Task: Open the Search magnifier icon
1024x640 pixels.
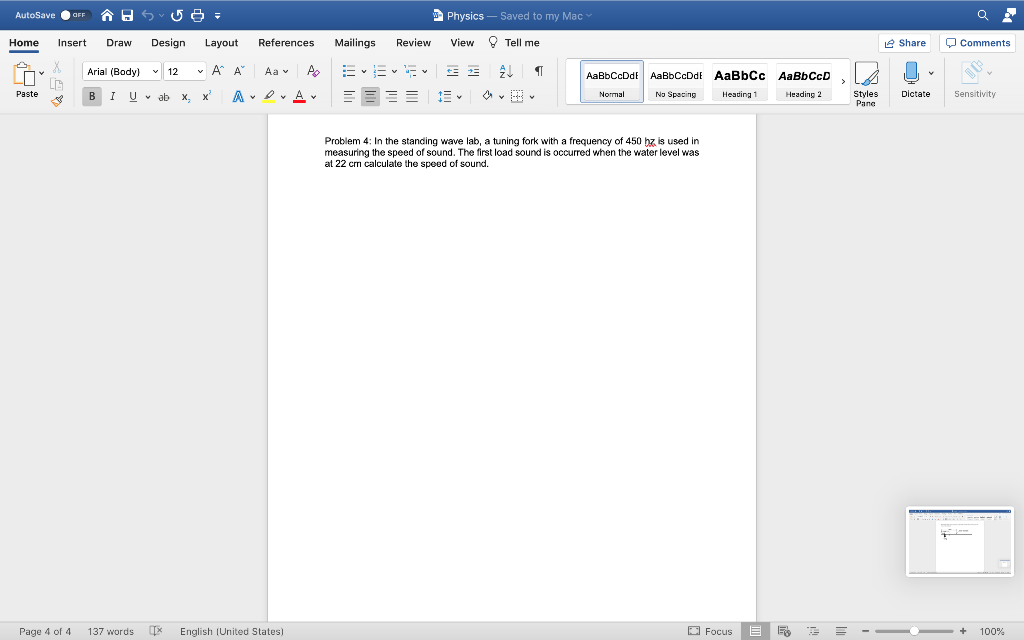Action: tap(982, 15)
